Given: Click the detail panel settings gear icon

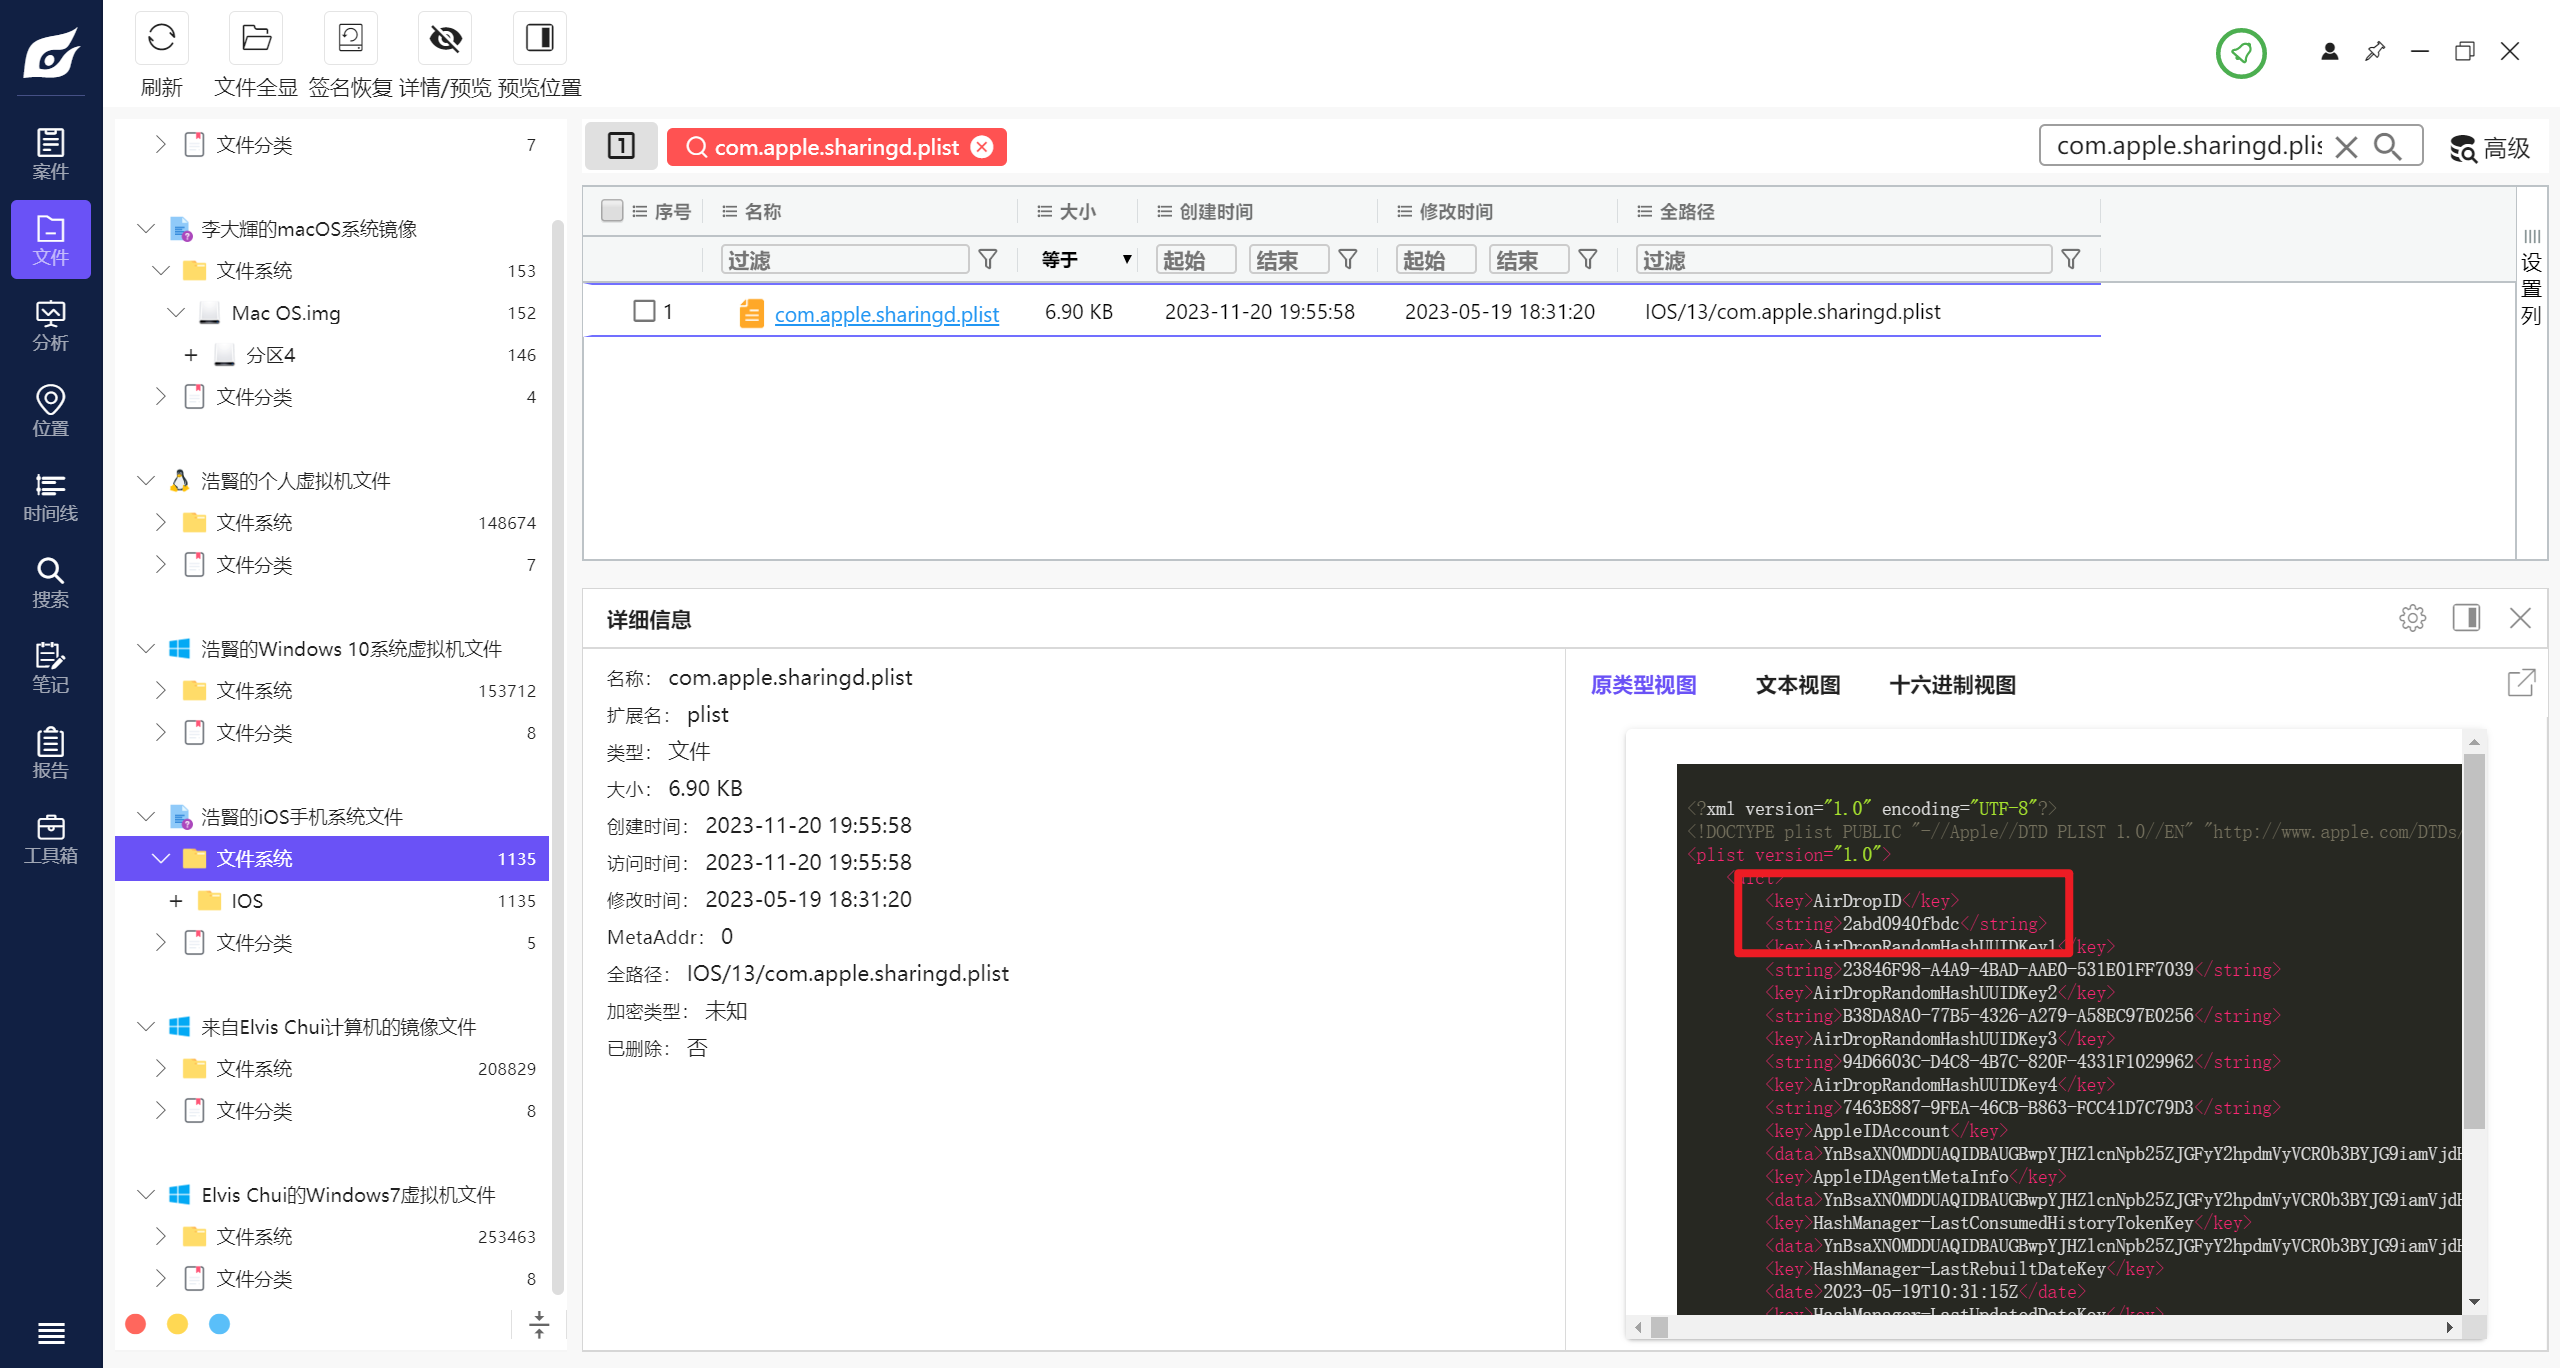Looking at the screenshot, I should 2412,618.
